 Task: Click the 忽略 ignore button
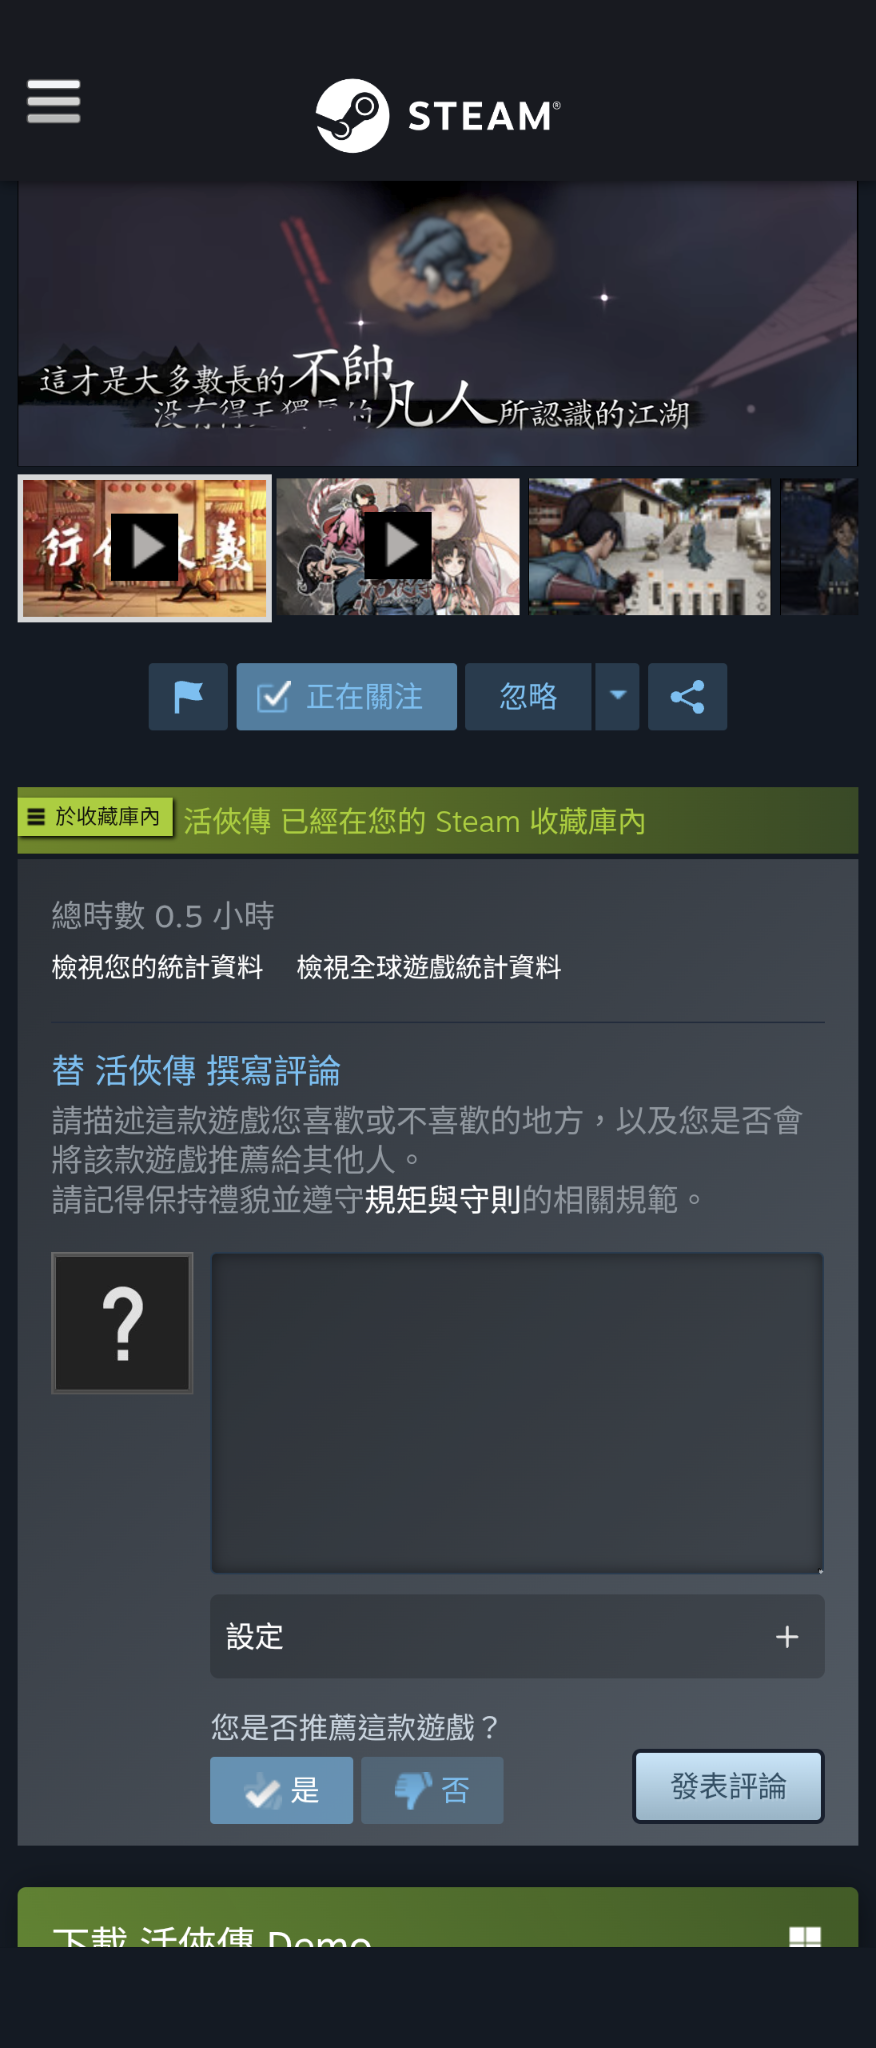(x=528, y=697)
